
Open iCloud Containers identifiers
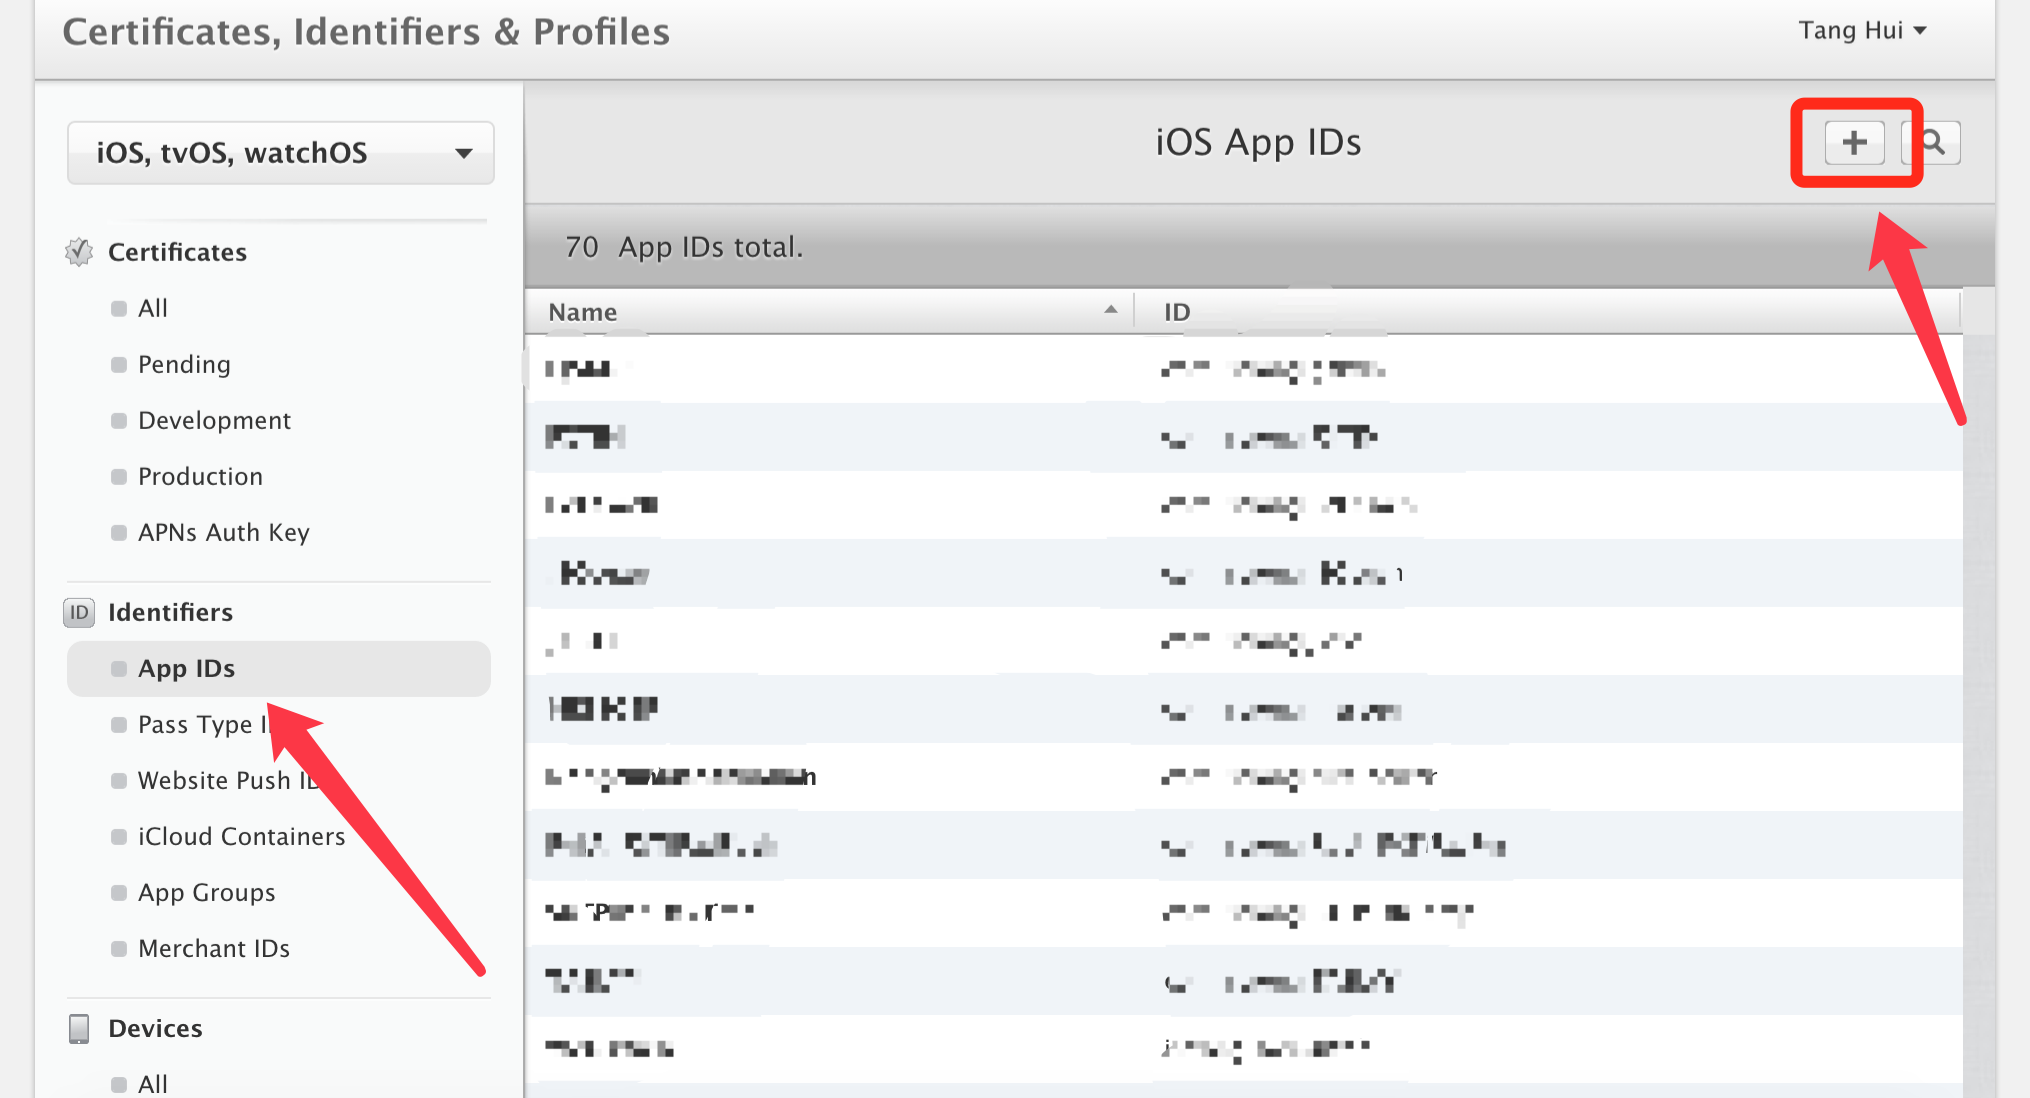tap(241, 836)
